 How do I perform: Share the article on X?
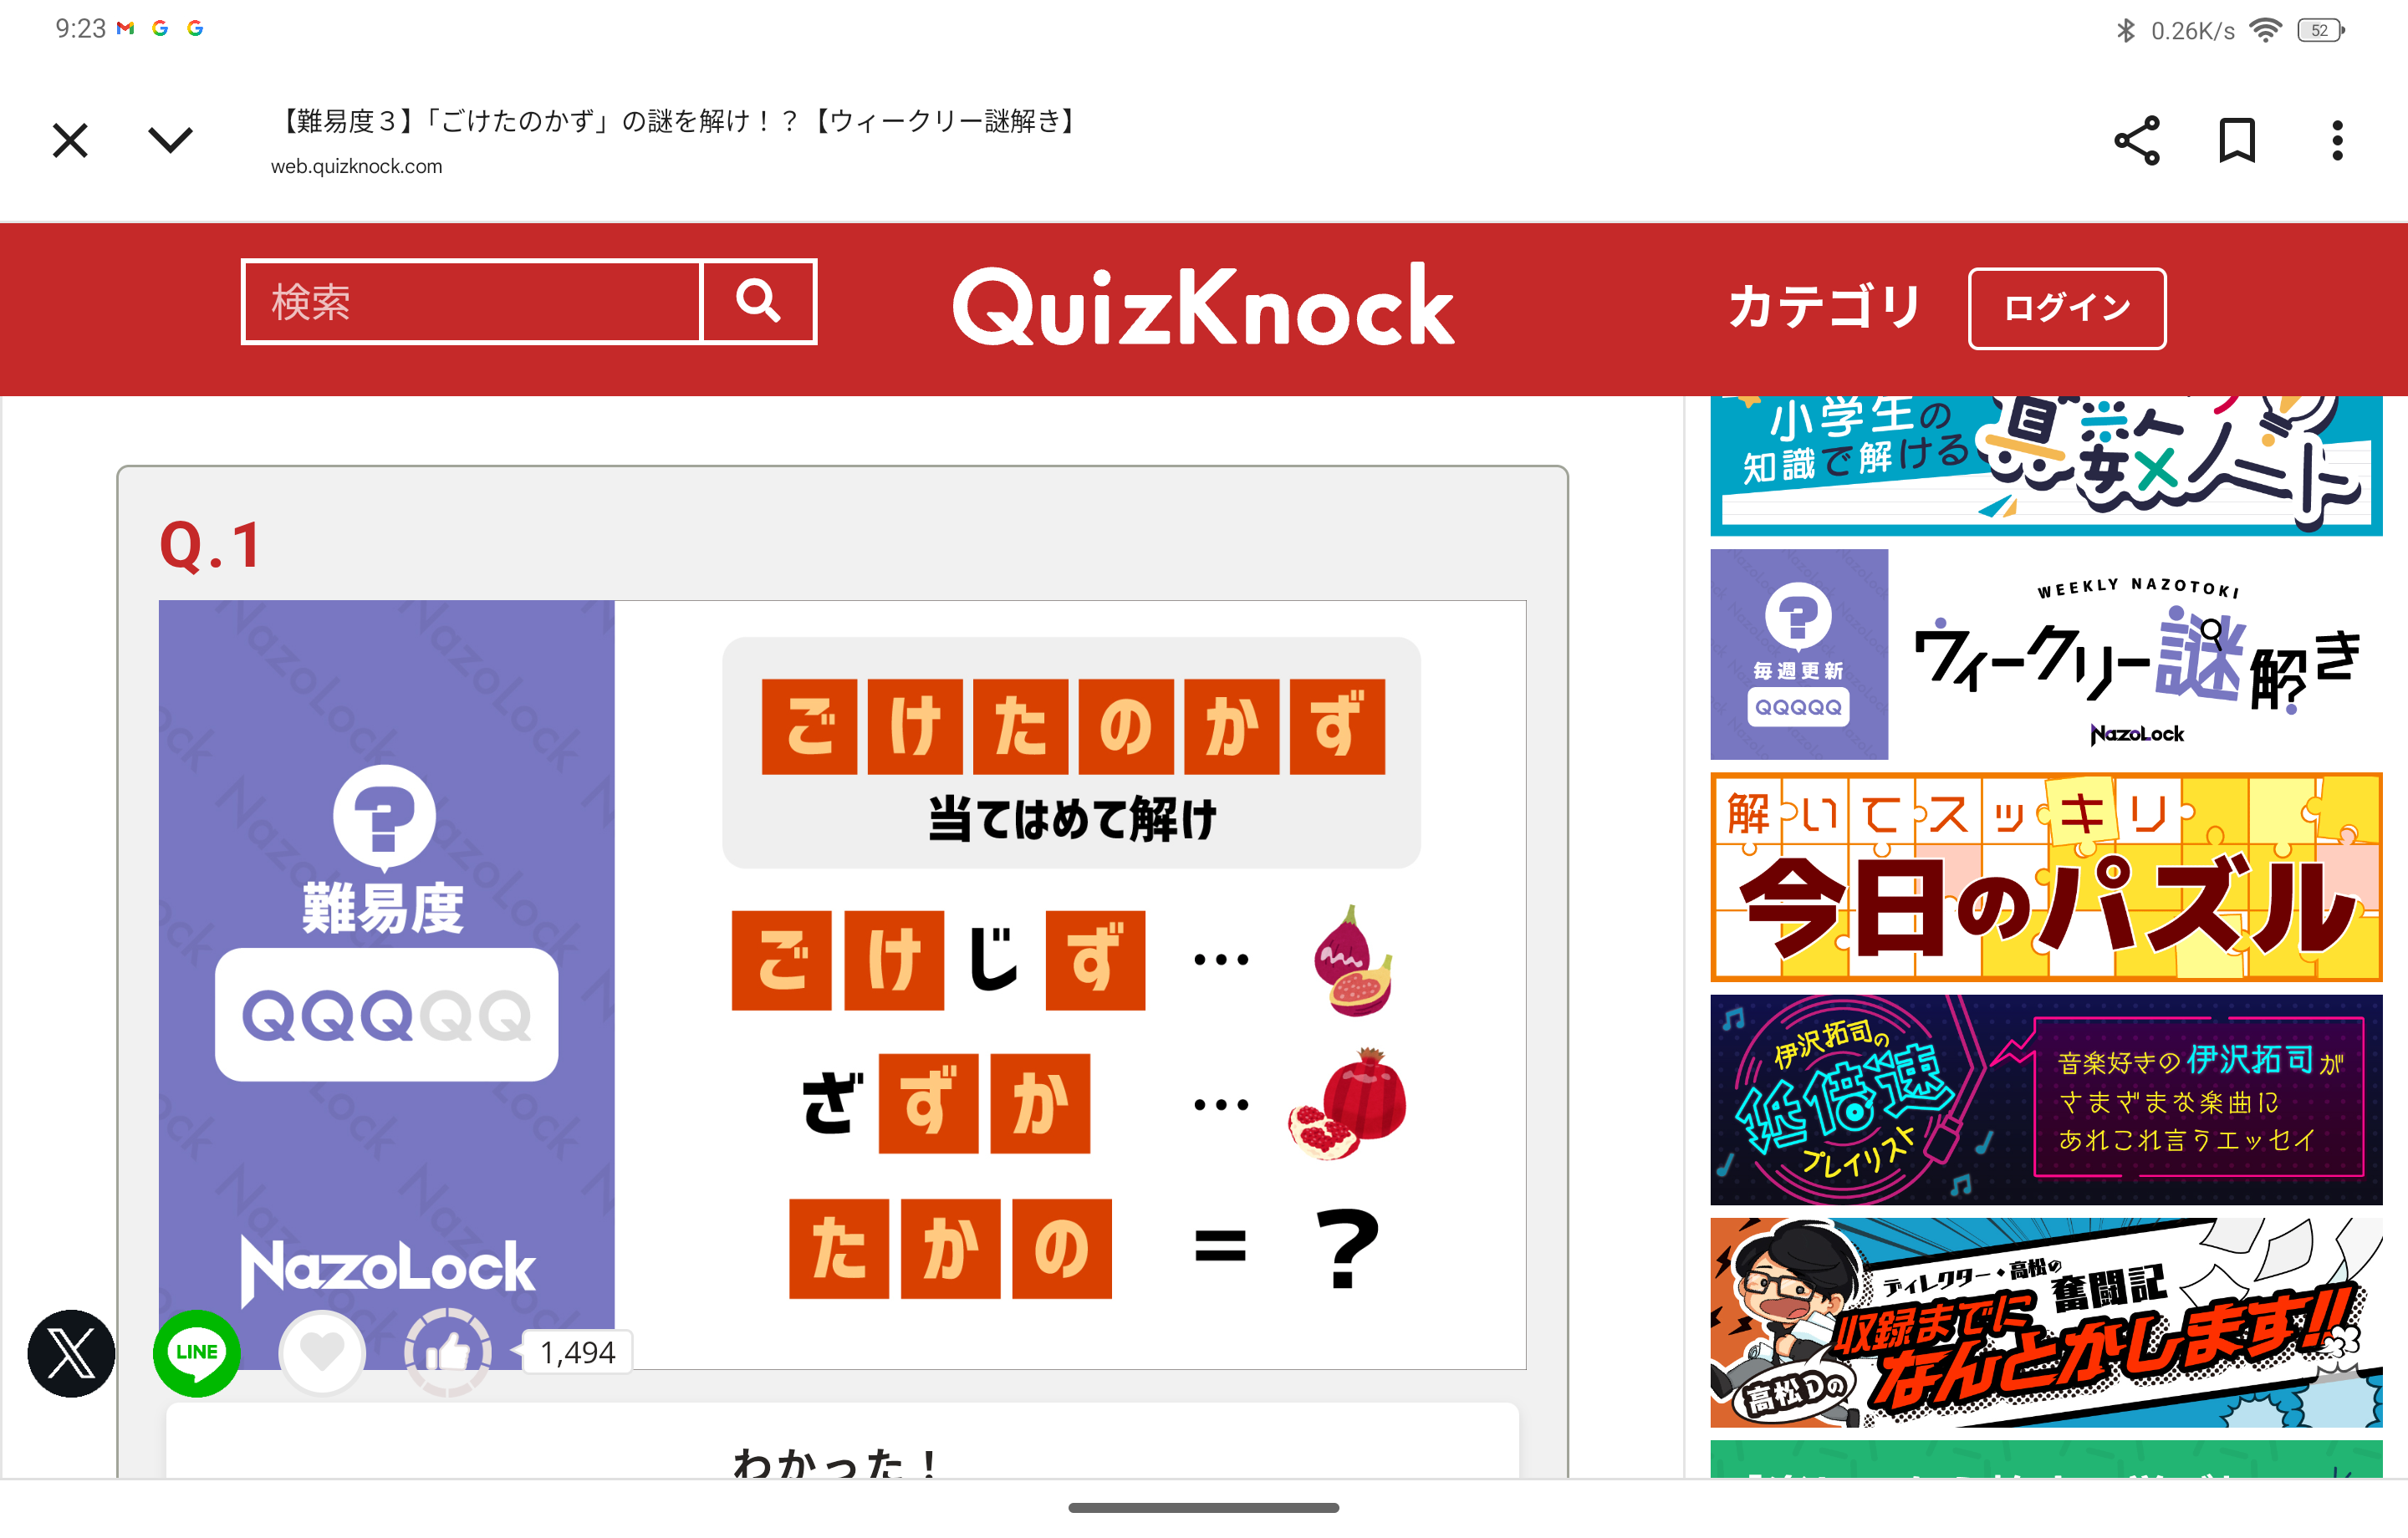click(71, 1353)
